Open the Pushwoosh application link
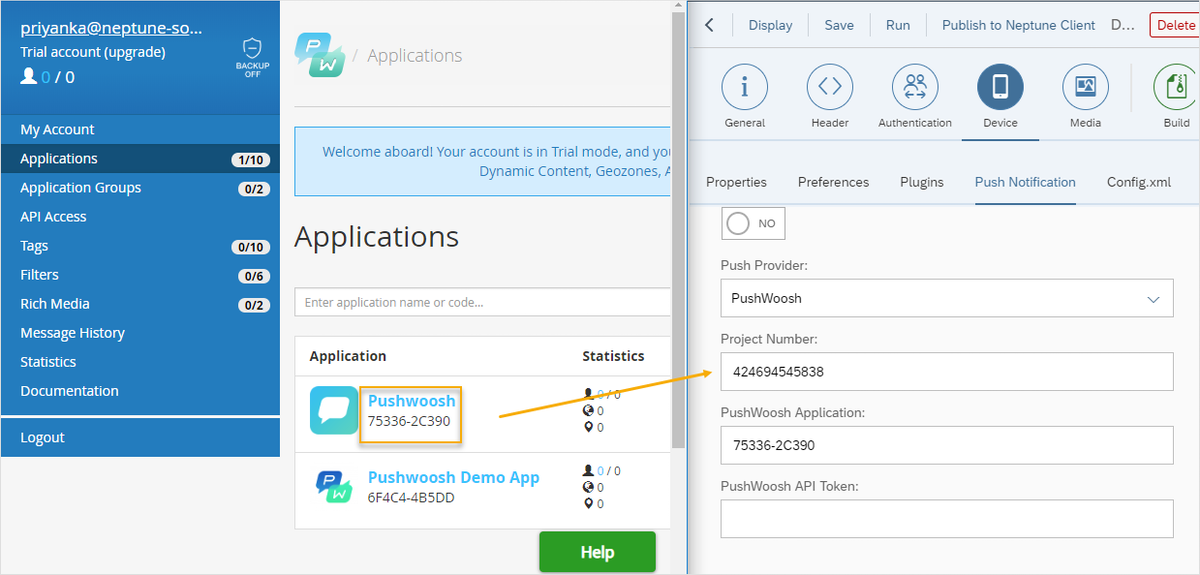 (411, 401)
